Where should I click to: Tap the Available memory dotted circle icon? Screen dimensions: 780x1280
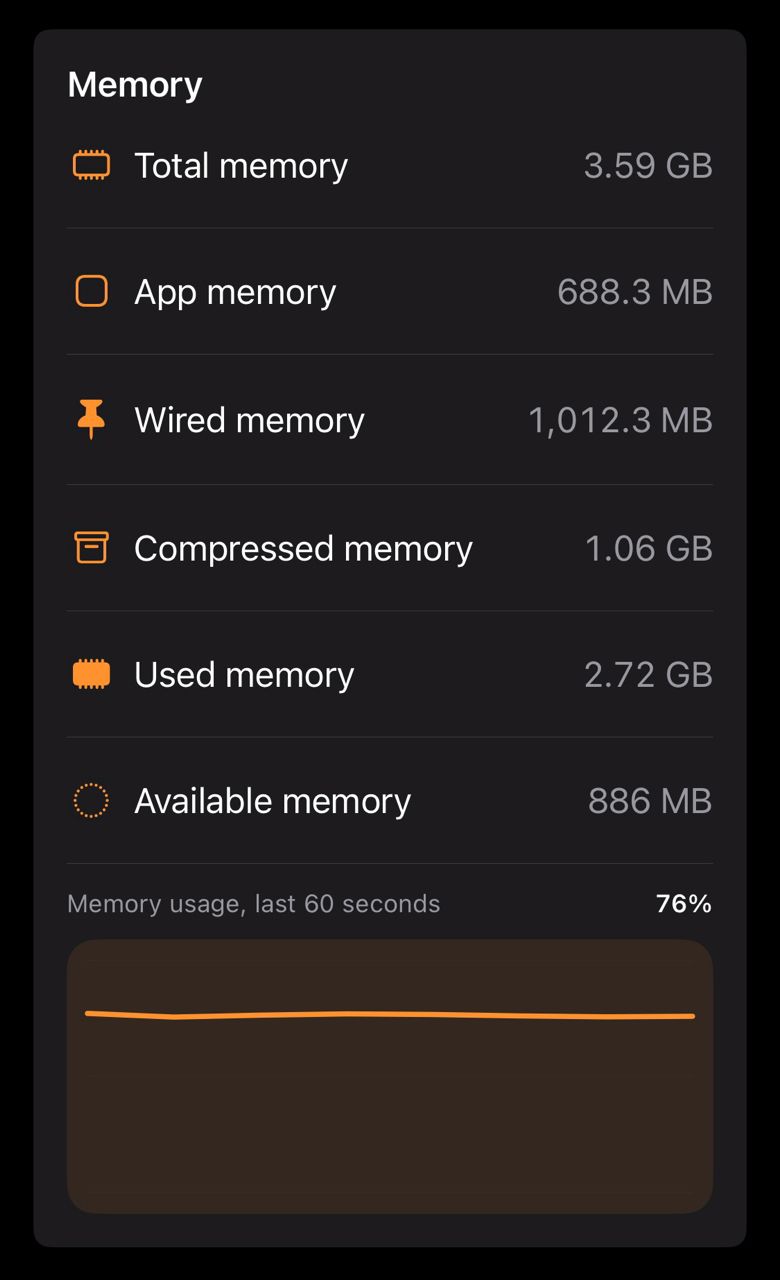click(x=91, y=801)
